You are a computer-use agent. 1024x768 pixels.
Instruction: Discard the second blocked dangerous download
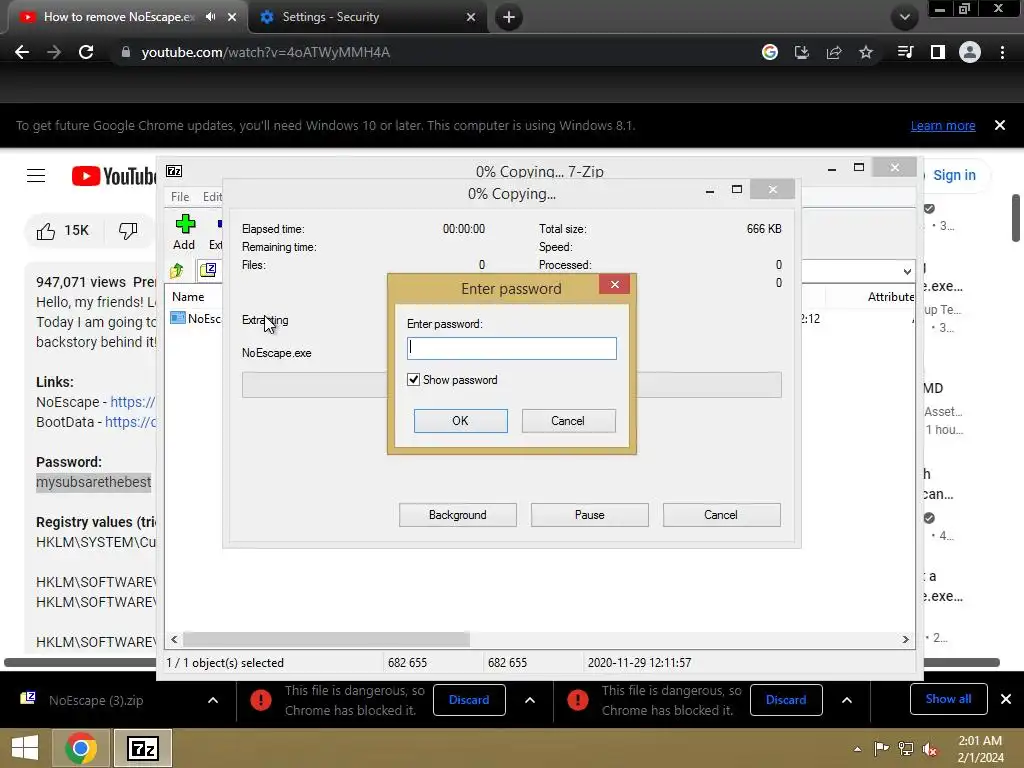(786, 700)
